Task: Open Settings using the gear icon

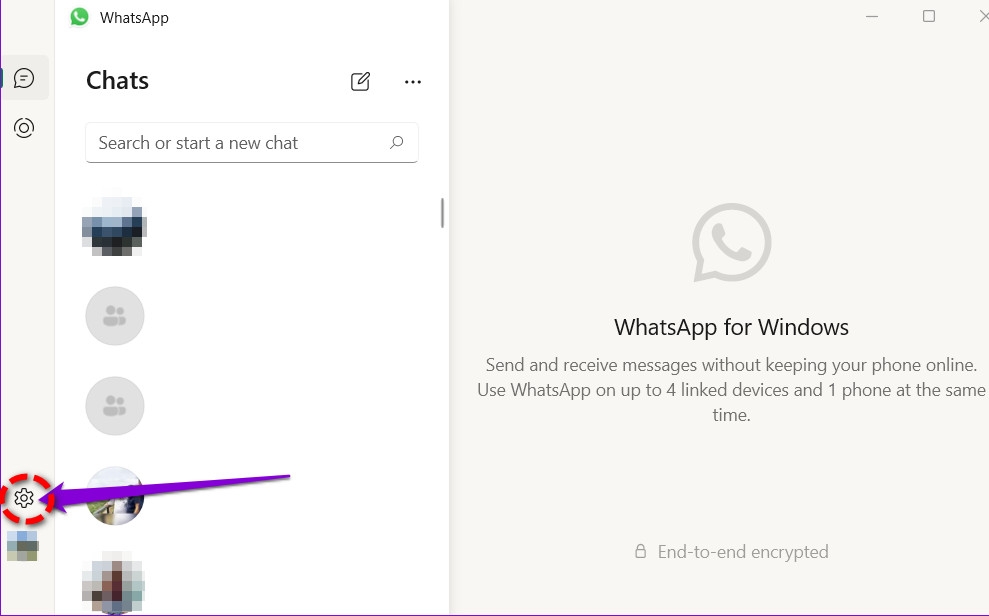Action: point(24,497)
